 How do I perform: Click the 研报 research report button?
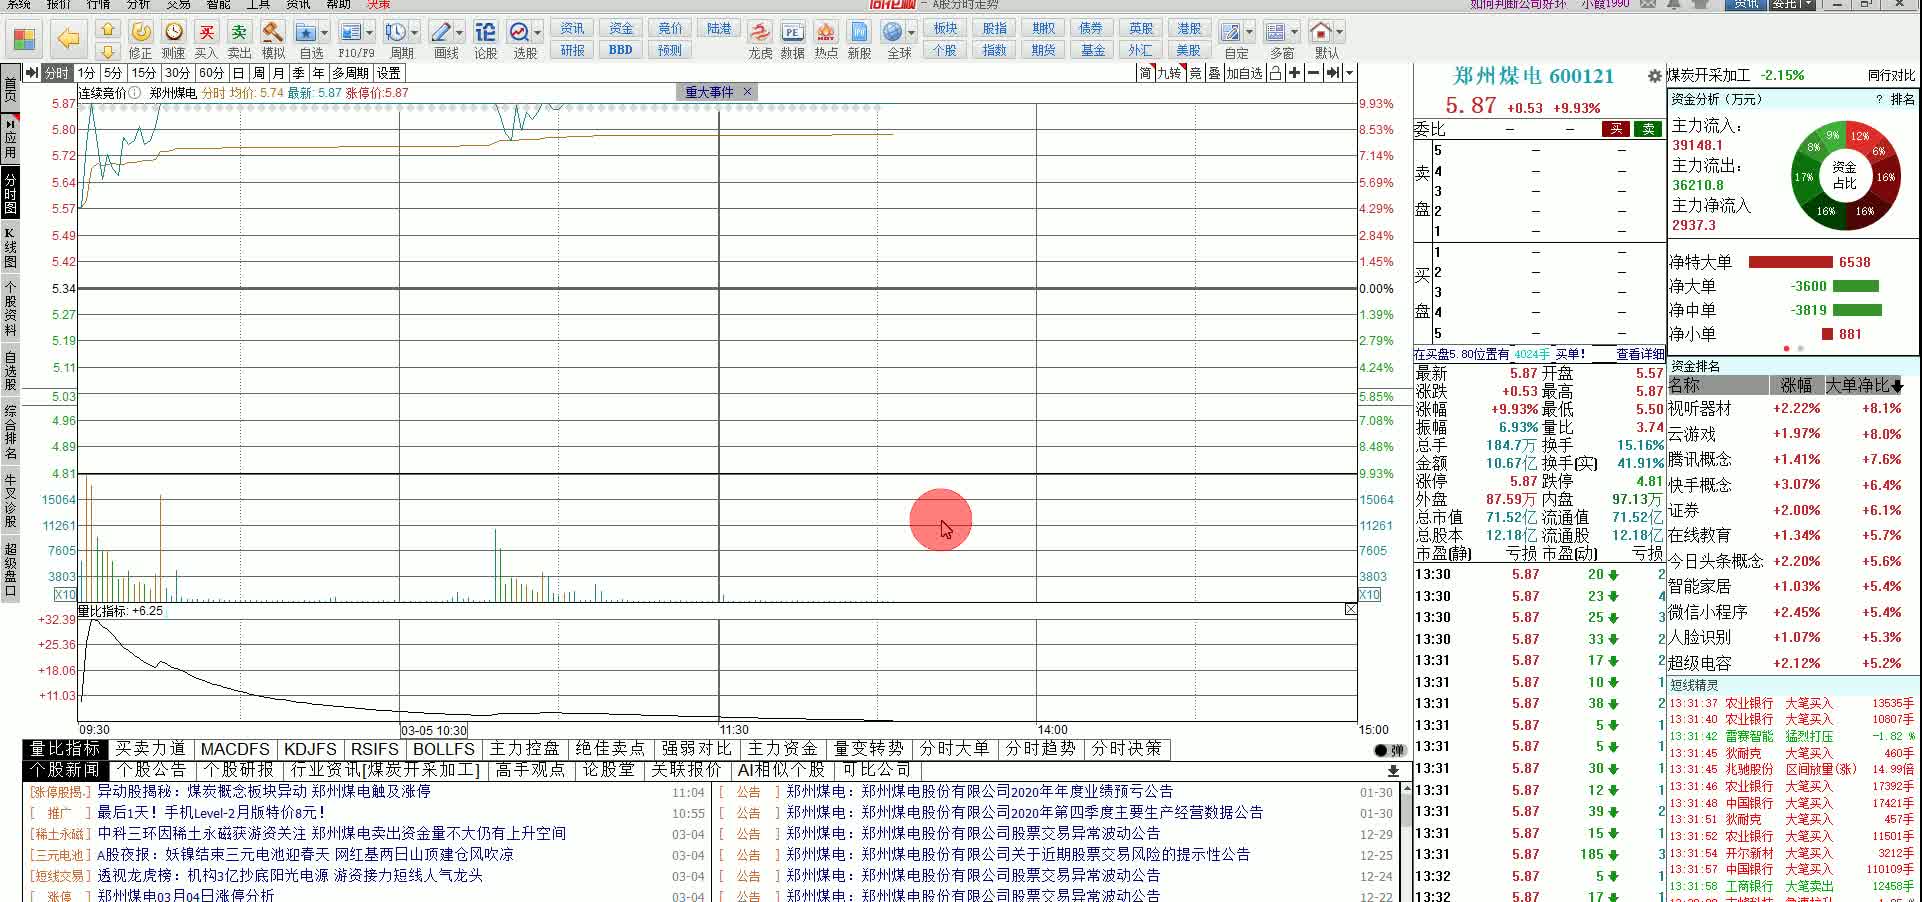coord(572,50)
